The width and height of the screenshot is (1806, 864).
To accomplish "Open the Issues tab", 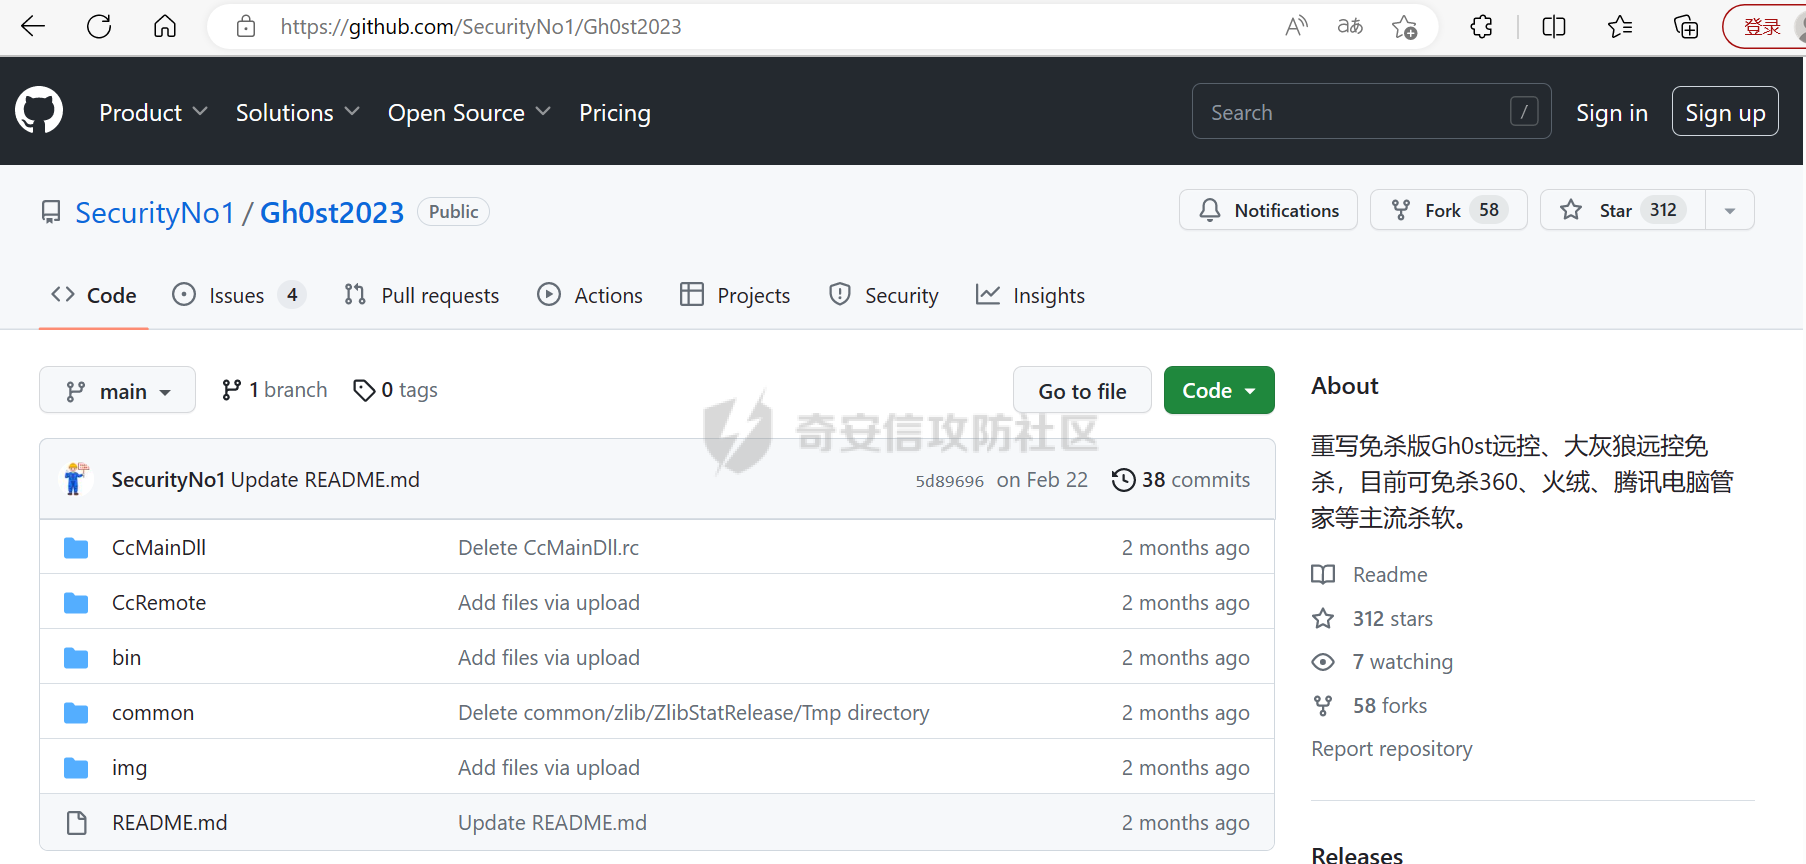I will (x=238, y=295).
